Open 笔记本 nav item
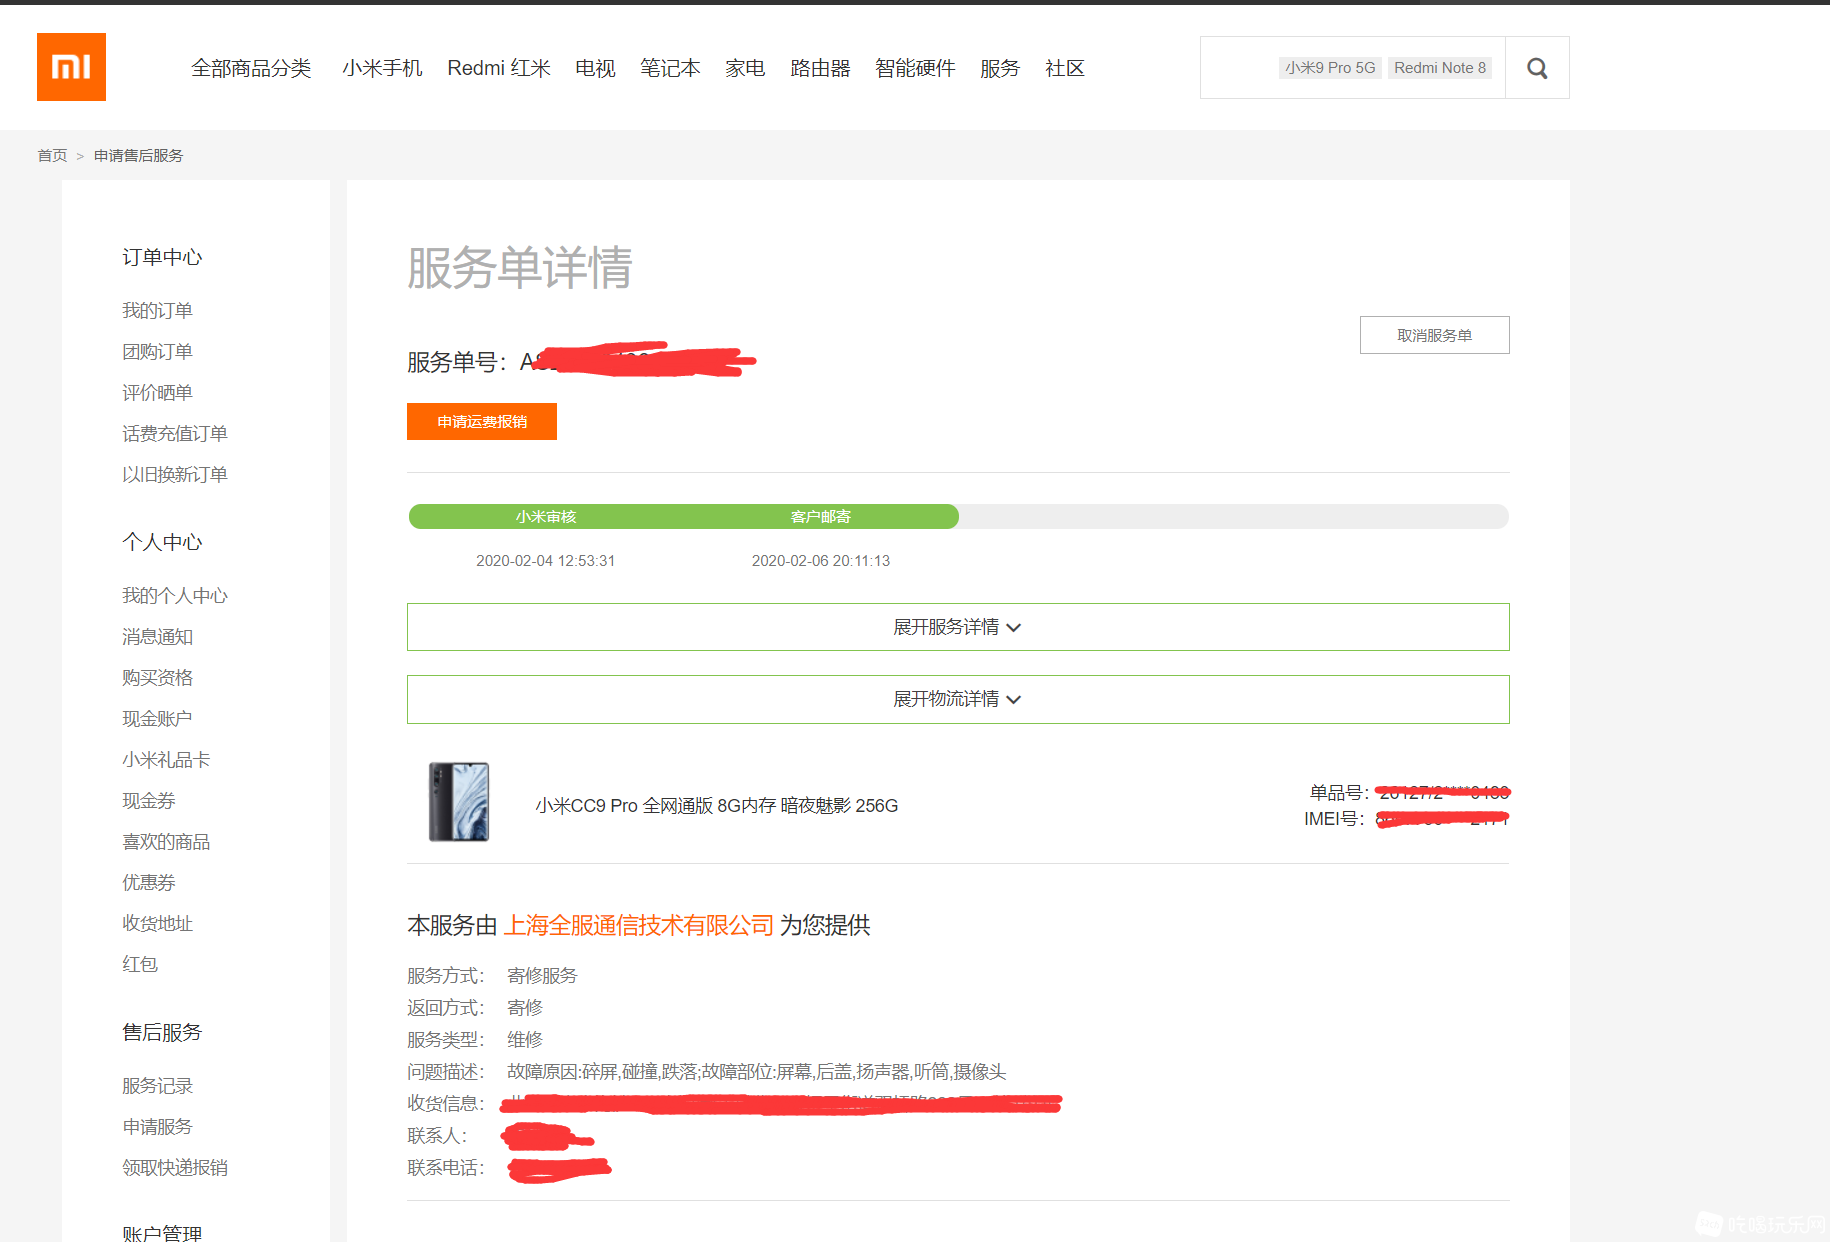Screen dimensions: 1830x1242 point(670,68)
